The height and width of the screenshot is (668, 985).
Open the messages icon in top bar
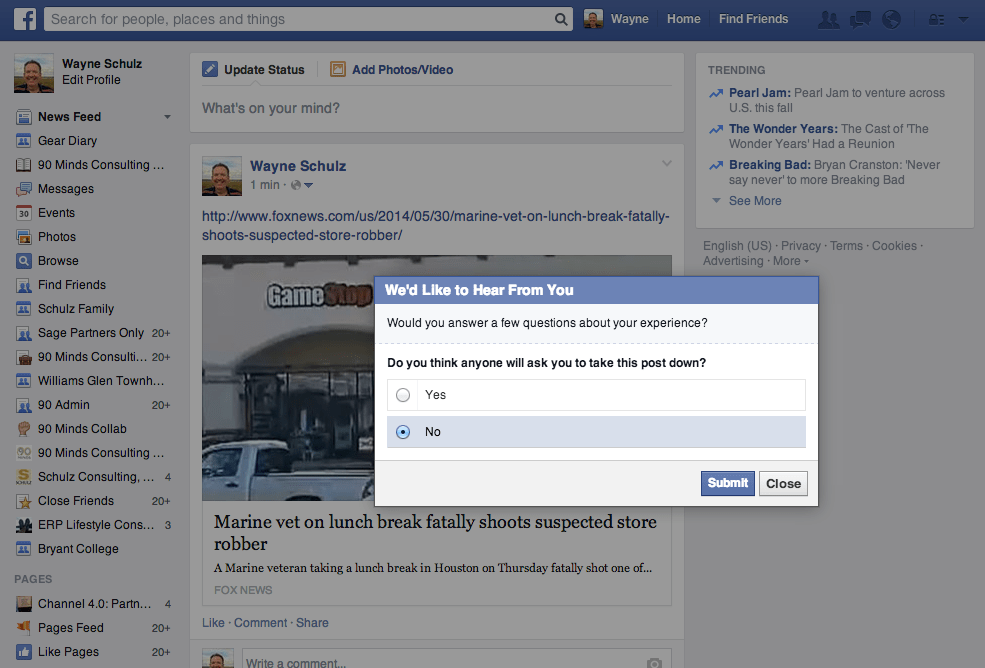(860, 19)
